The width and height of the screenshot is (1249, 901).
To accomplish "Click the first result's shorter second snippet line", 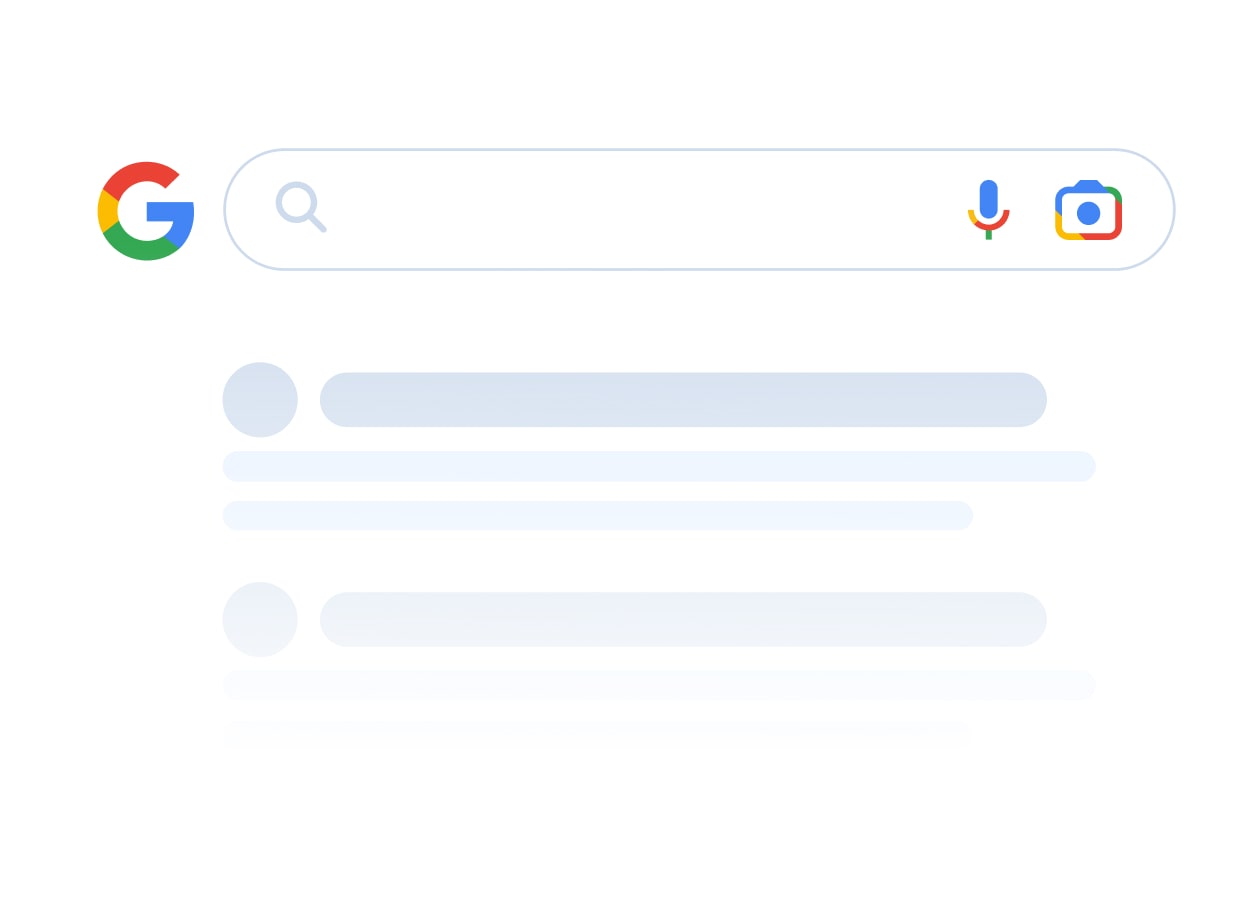I will click(x=597, y=515).
